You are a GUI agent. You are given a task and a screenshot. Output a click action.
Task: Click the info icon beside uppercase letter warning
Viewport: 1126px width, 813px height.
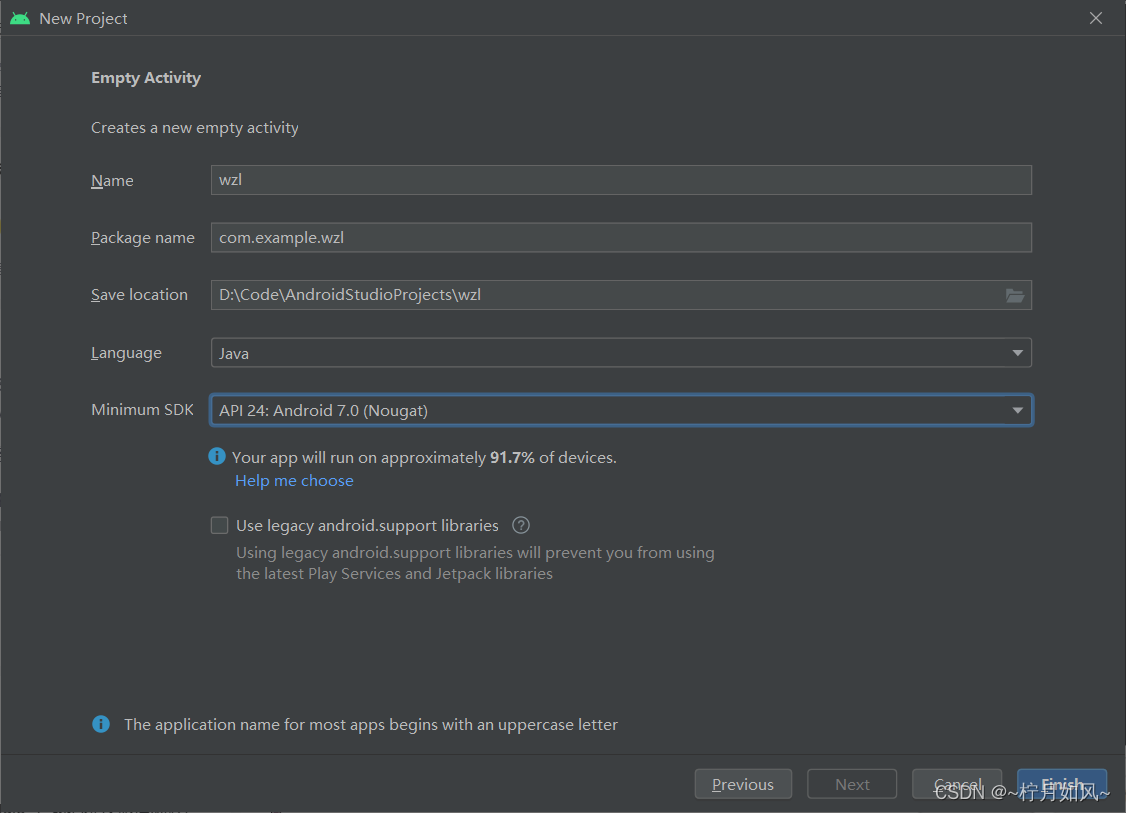(101, 724)
